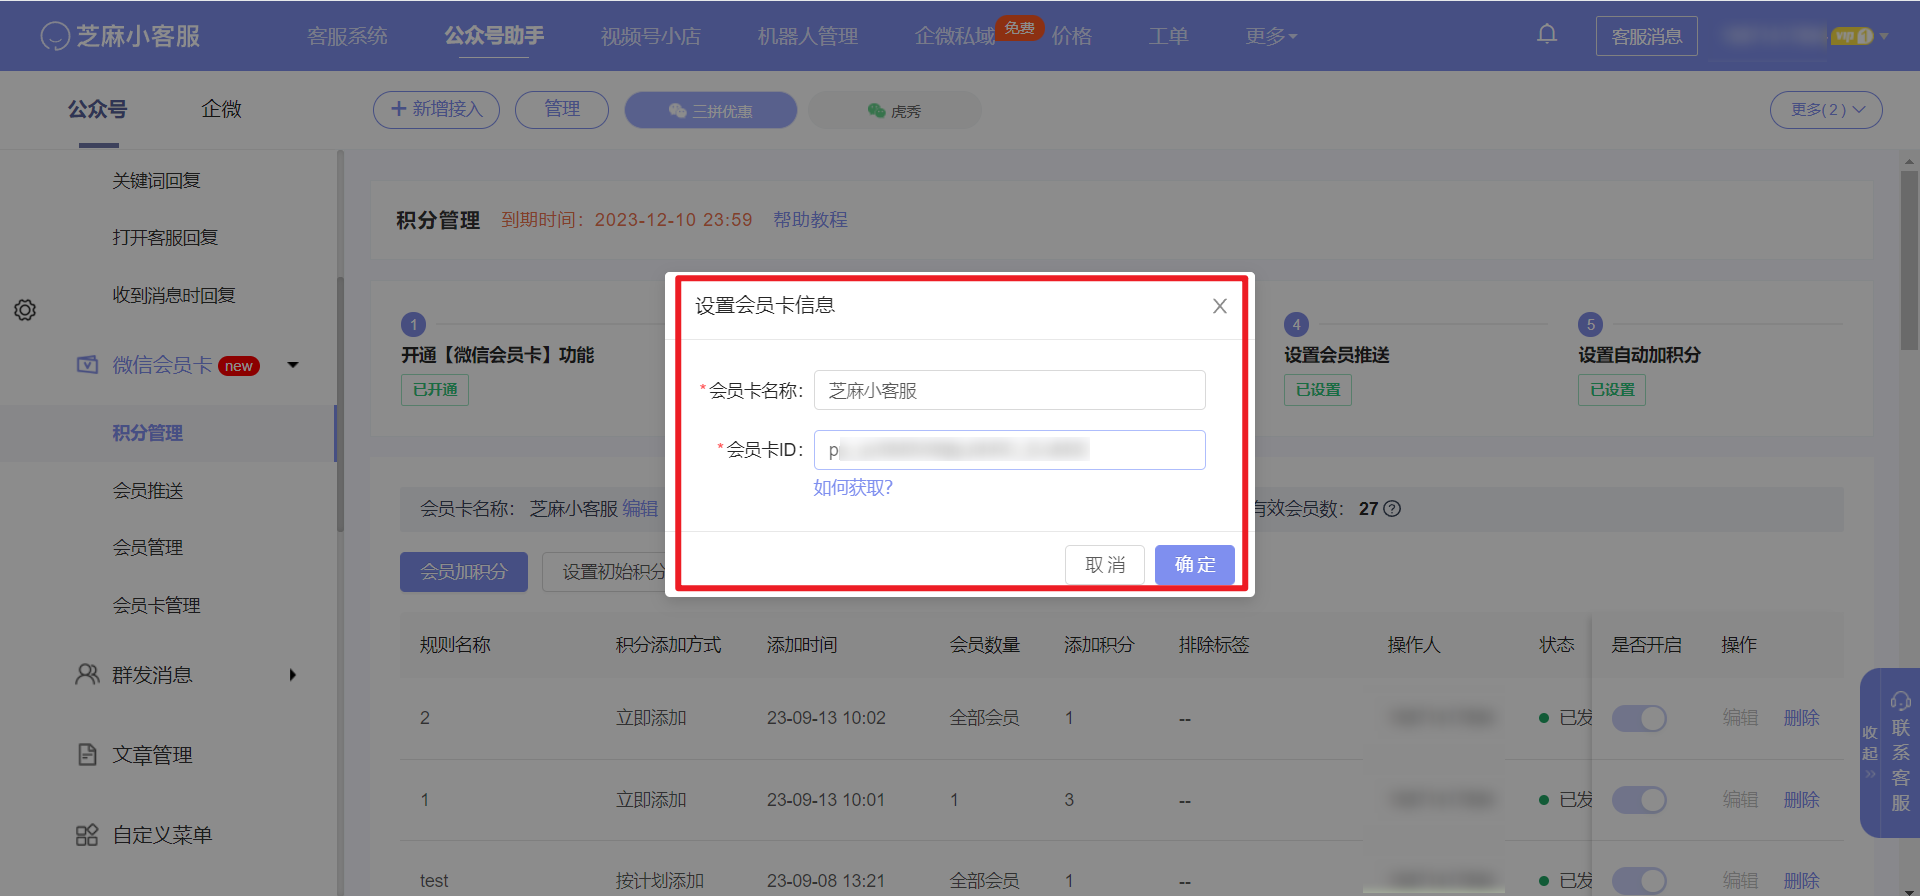The width and height of the screenshot is (1920, 896).
Task: Open the 更多 dropdown in top navigation
Action: click(1271, 36)
